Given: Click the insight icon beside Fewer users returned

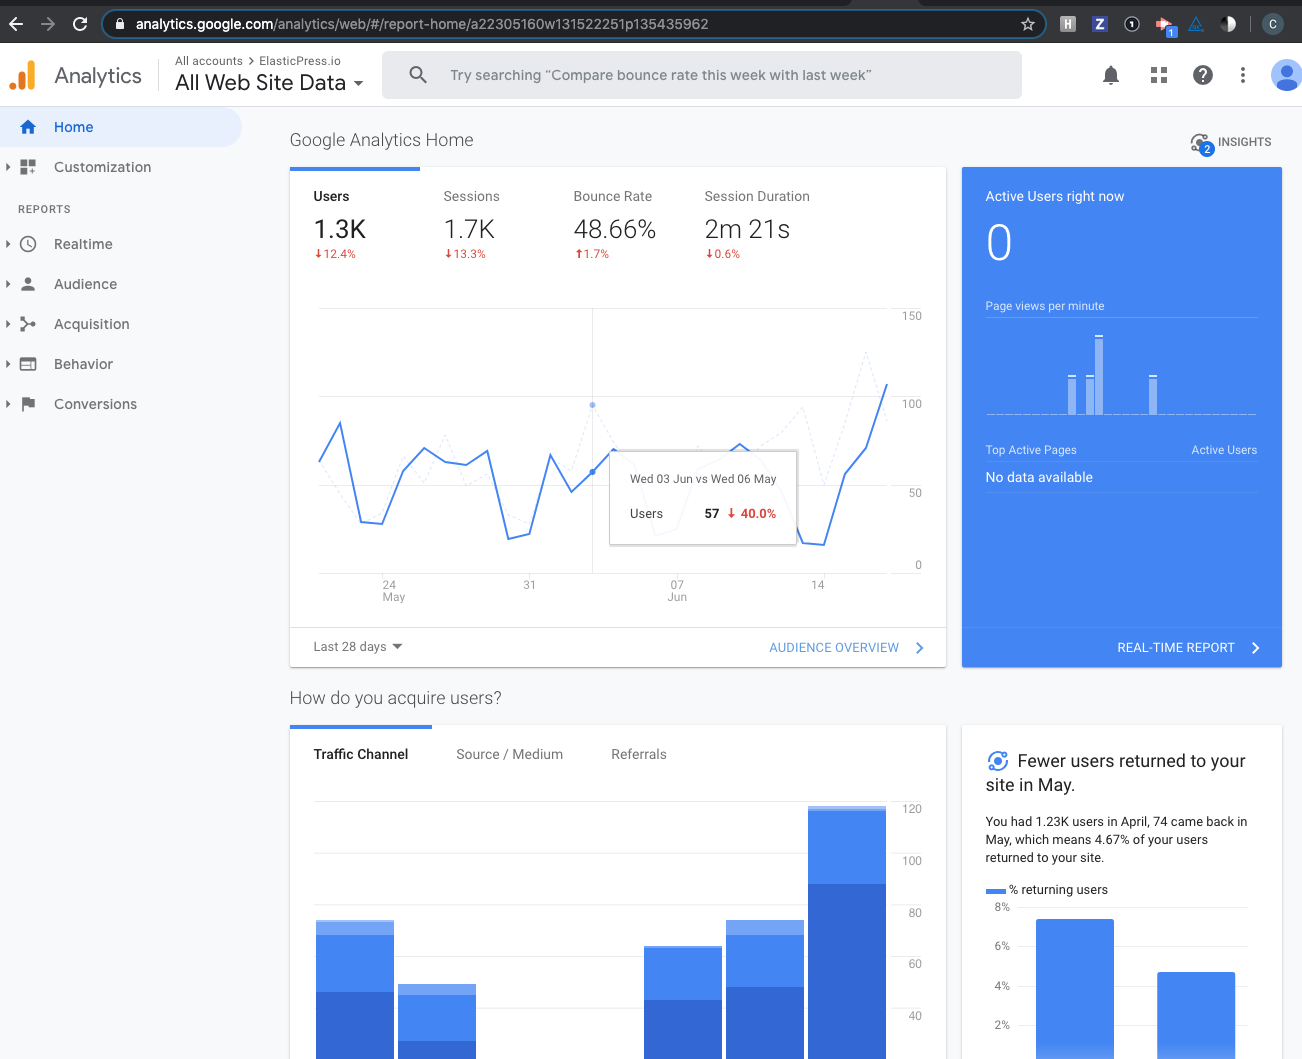Looking at the screenshot, I should pyautogui.click(x=997, y=761).
